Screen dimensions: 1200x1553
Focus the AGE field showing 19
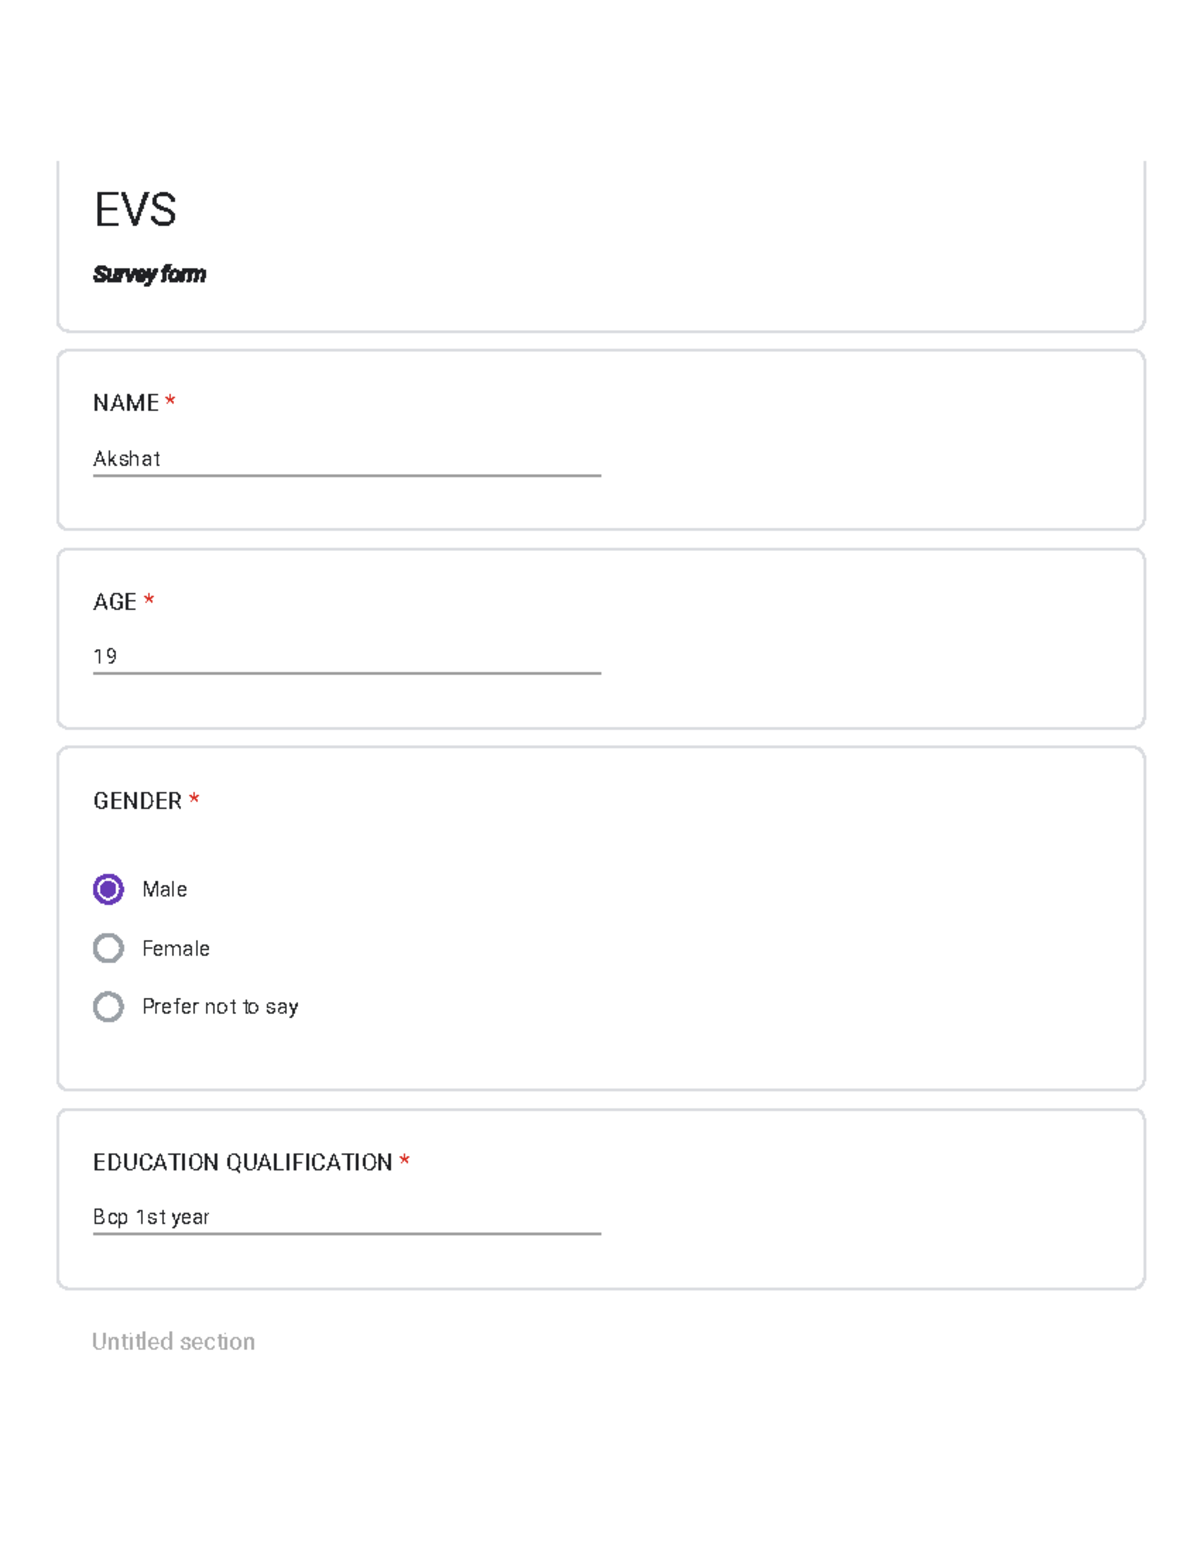[x=346, y=657]
